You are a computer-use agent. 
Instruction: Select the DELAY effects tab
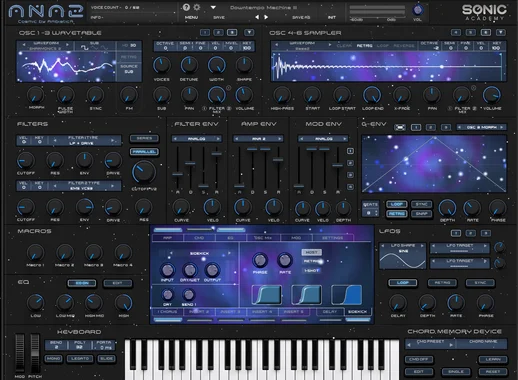pos(329,312)
